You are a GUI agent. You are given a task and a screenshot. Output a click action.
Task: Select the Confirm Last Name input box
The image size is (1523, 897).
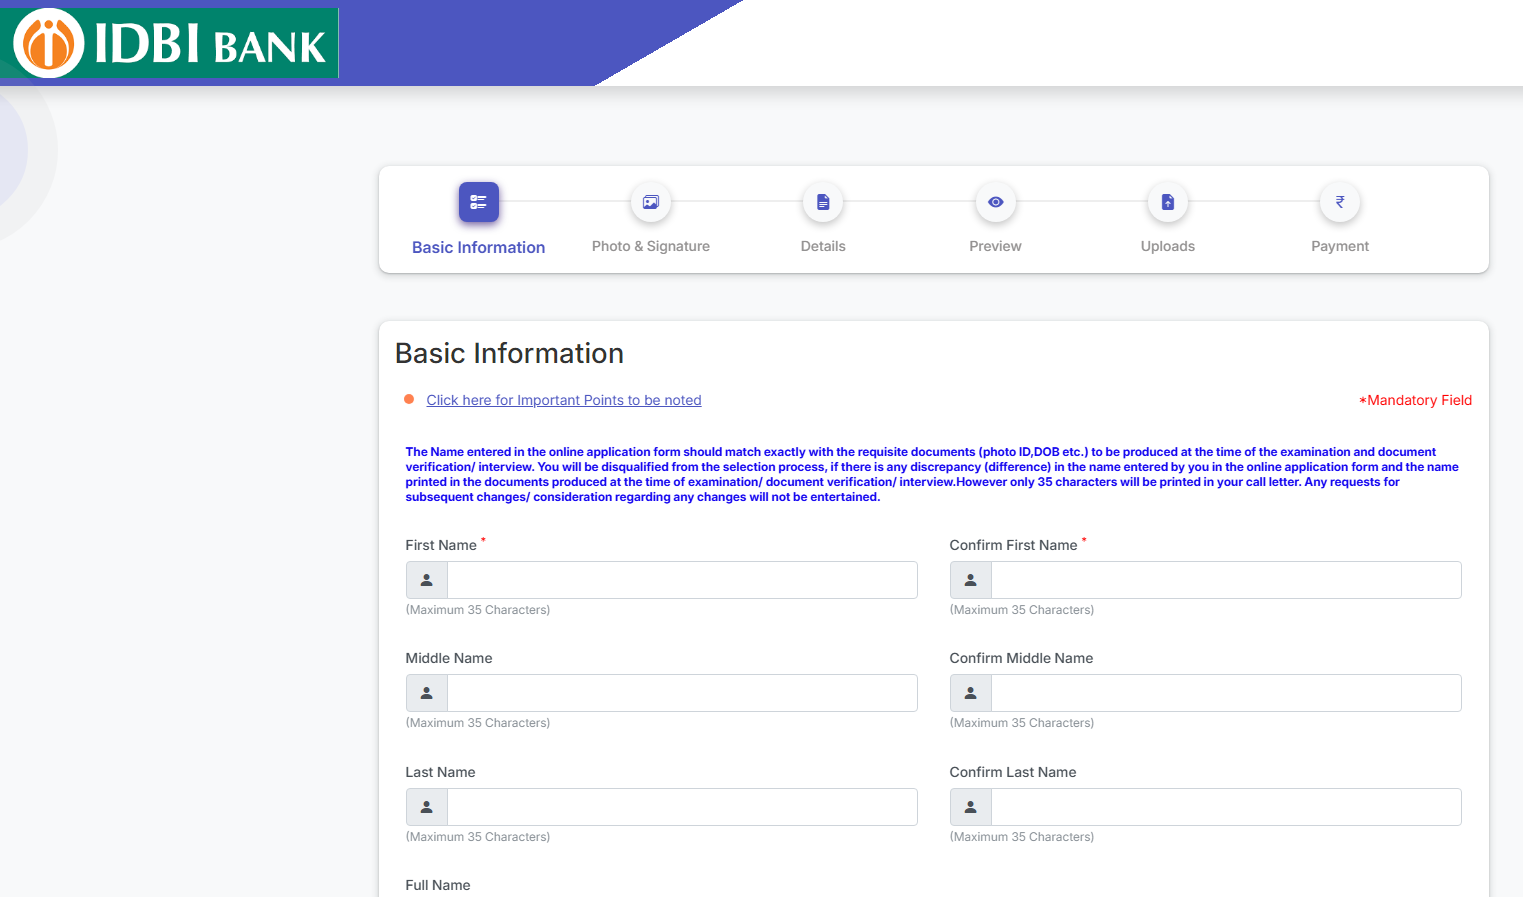1226,807
